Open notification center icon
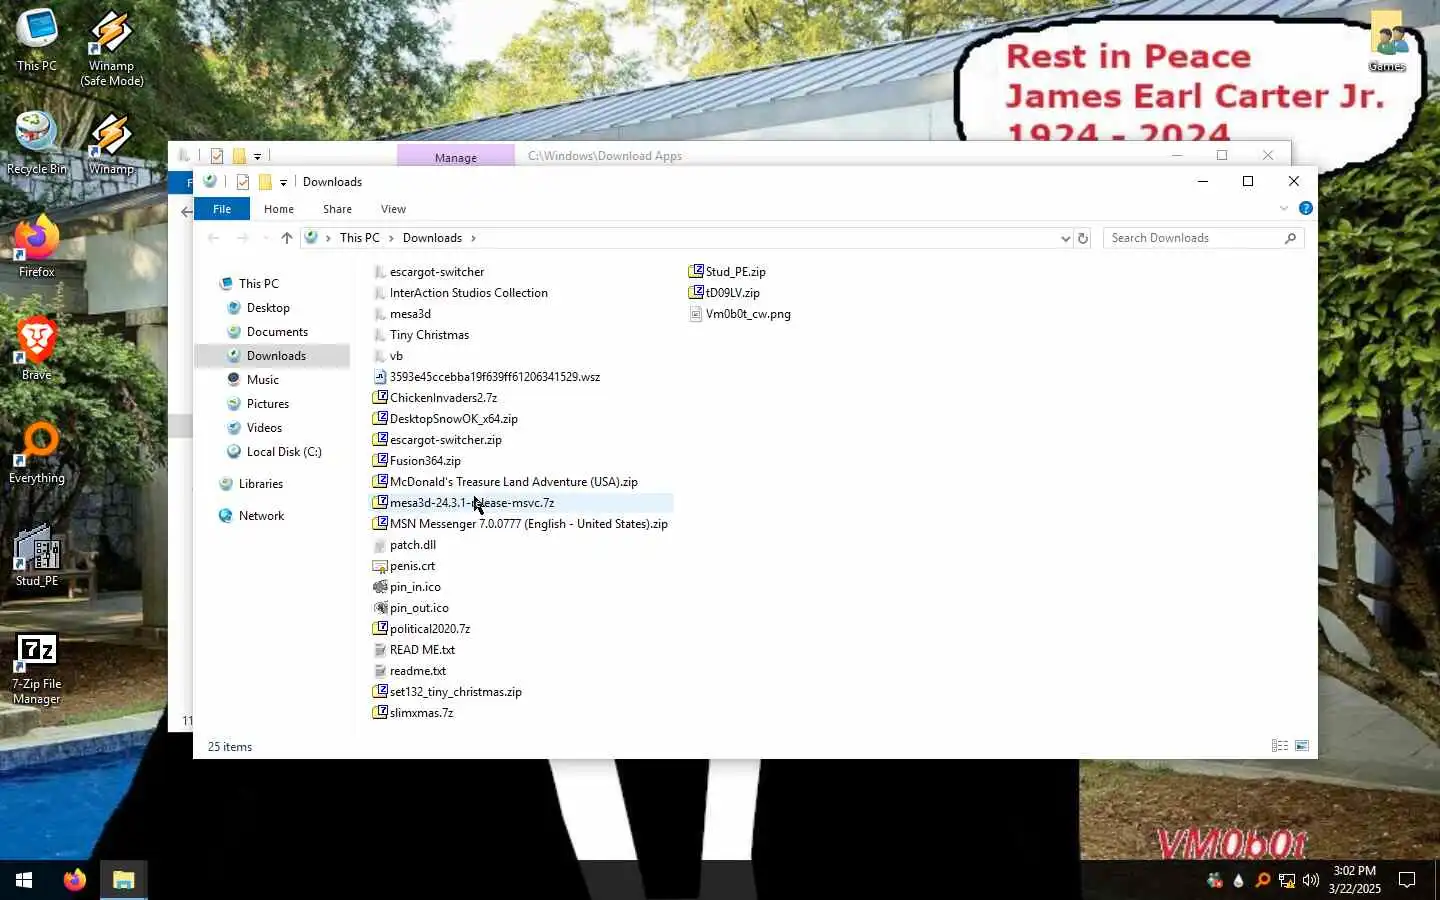The image size is (1440, 900). point(1407,880)
